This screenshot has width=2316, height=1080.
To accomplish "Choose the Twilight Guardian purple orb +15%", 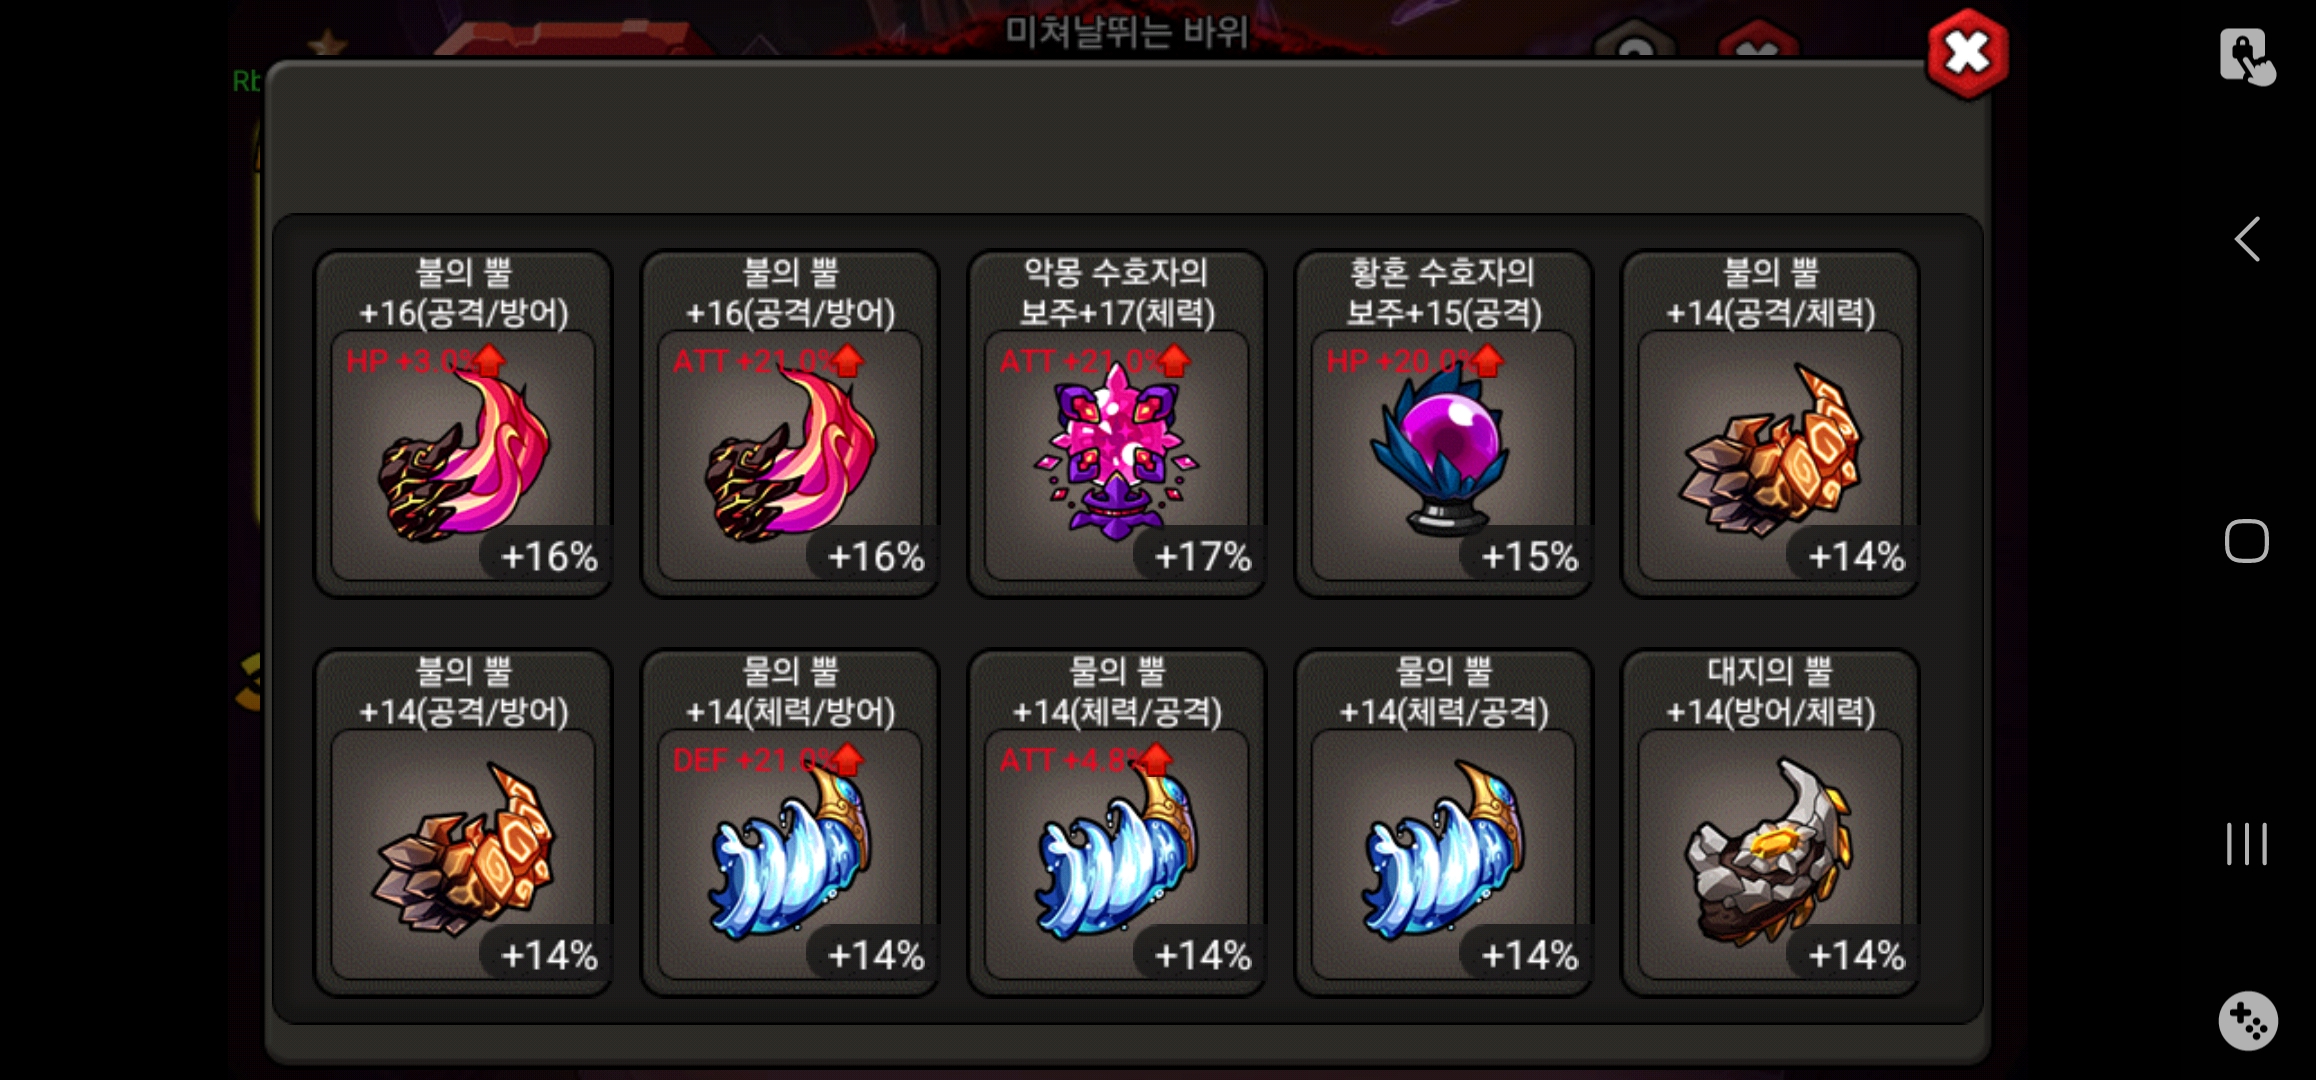I will pos(1444,424).
